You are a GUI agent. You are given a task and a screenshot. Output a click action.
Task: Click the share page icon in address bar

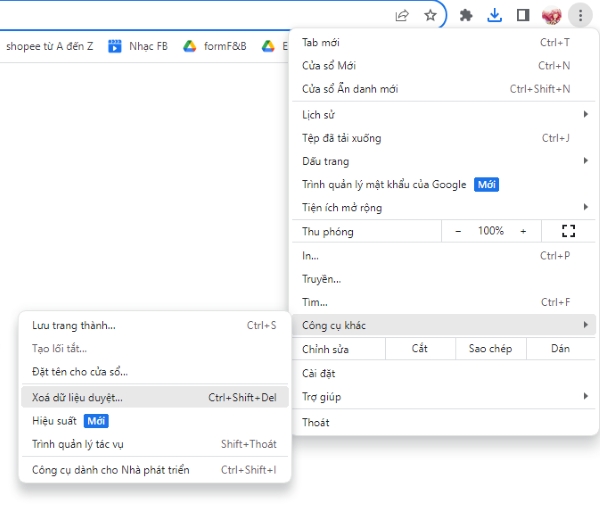click(x=402, y=15)
